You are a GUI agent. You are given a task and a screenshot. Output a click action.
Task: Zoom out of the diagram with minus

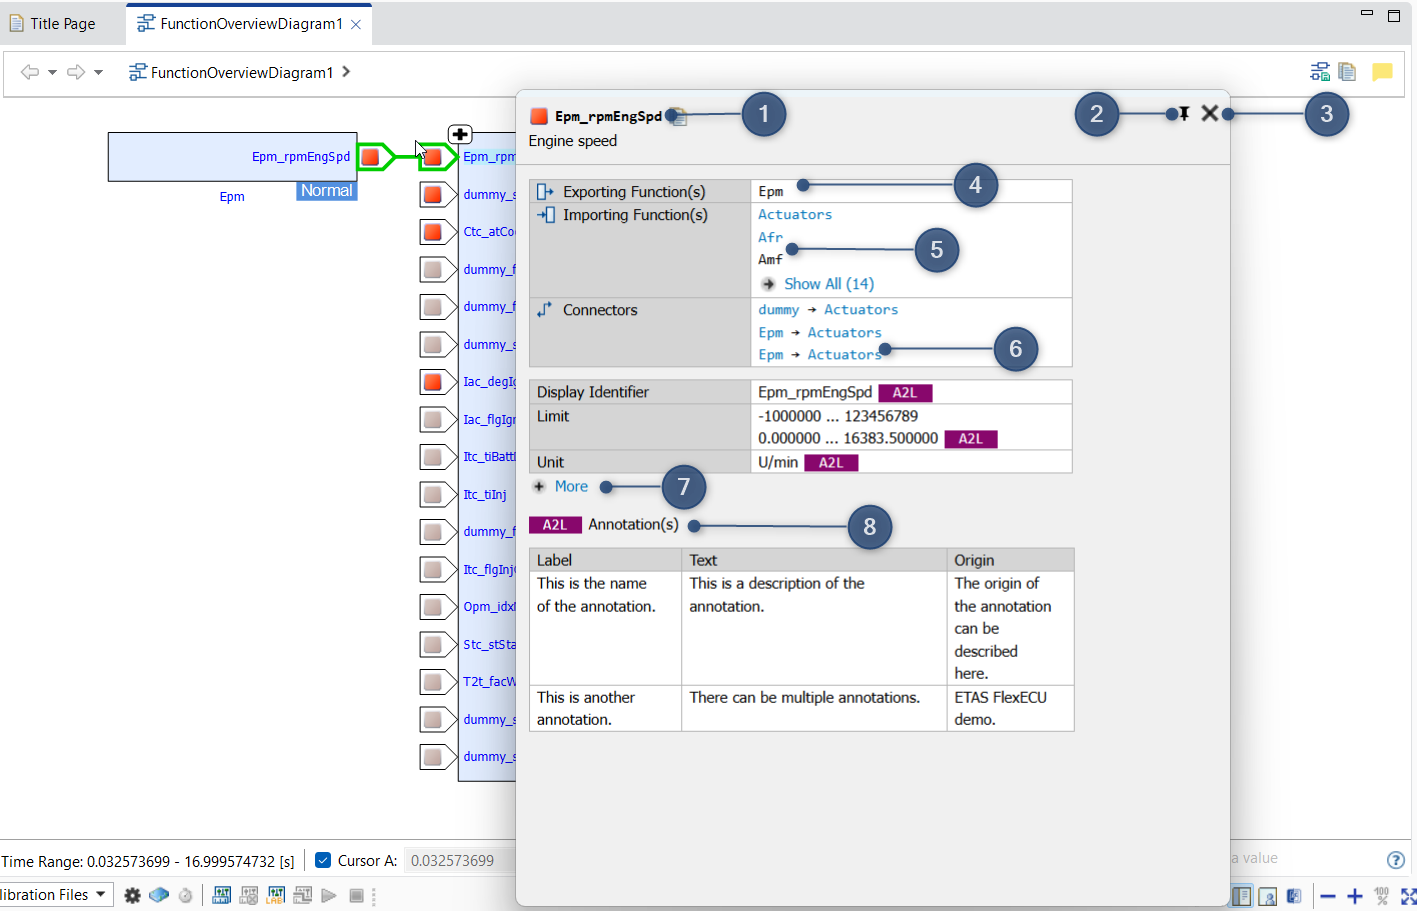click(1328, 896)
